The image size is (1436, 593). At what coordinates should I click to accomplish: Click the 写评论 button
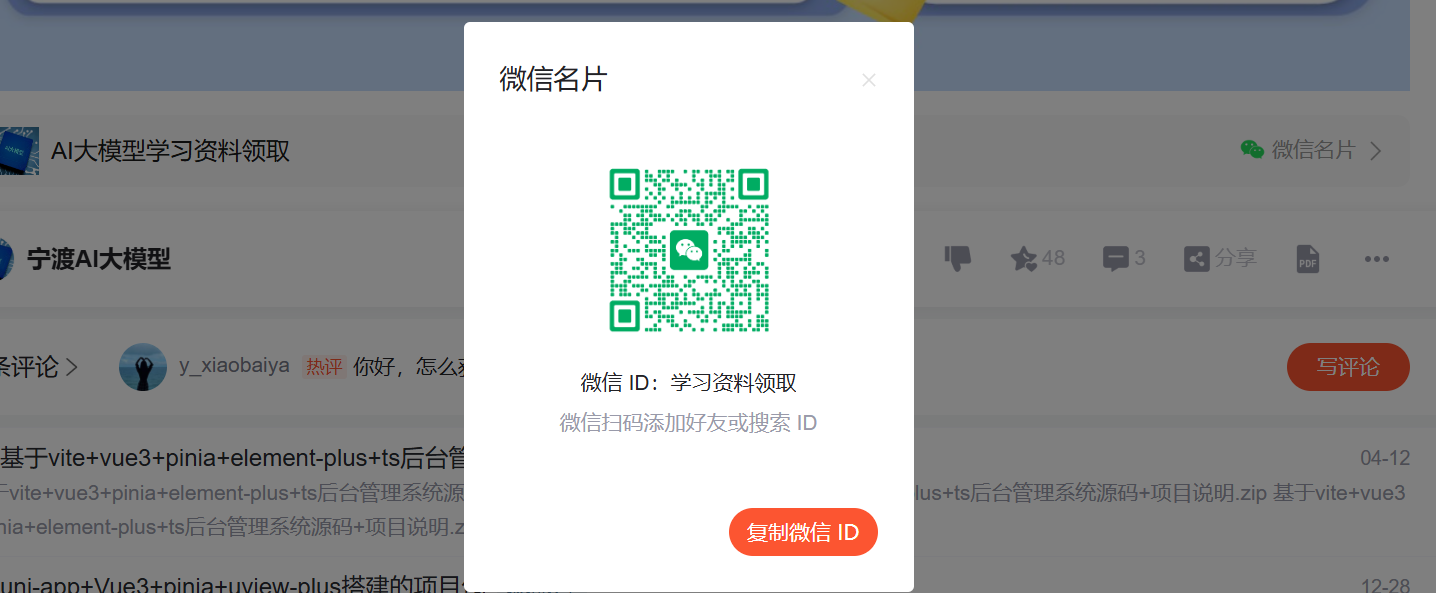[1347, 367]
